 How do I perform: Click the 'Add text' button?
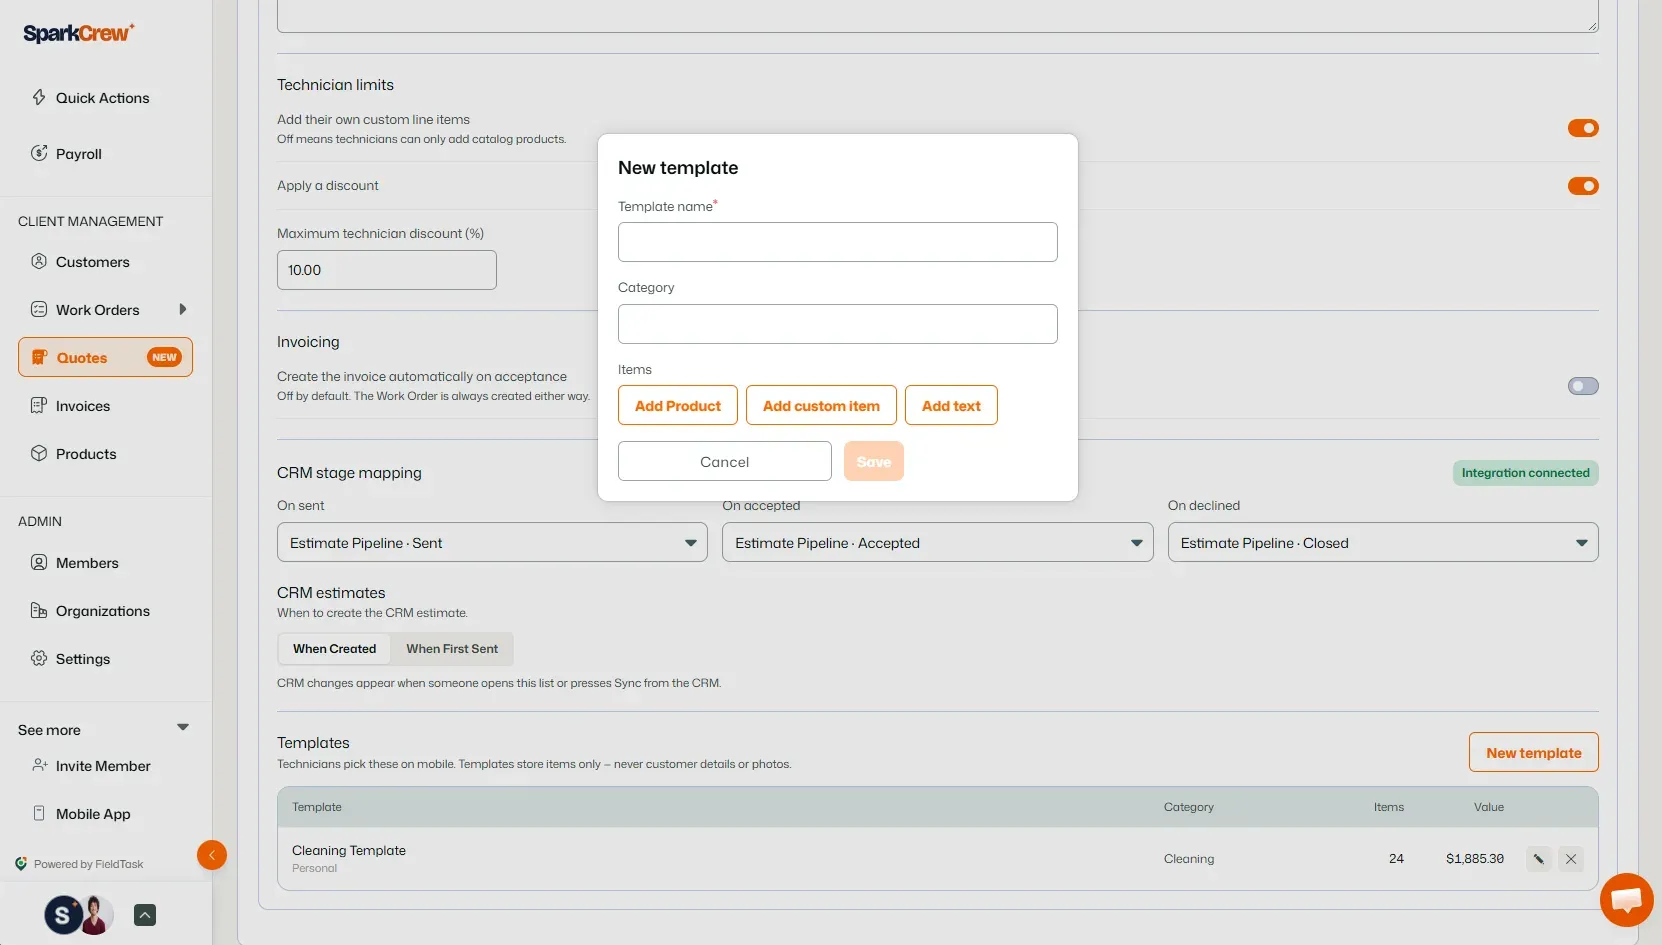951,405
